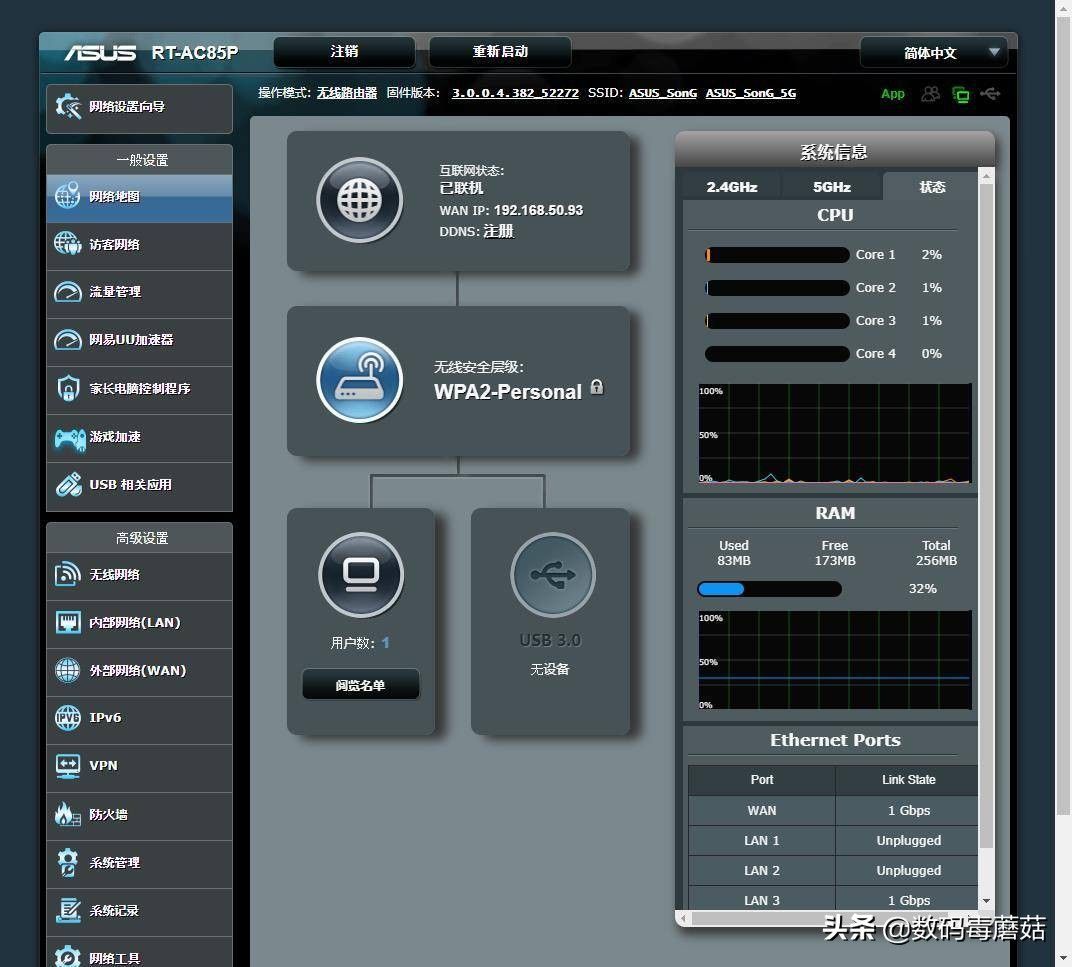Open 无线网络 wireless settings icon
The height and width of the screenshot is (967, 1072).
point(68,574)
